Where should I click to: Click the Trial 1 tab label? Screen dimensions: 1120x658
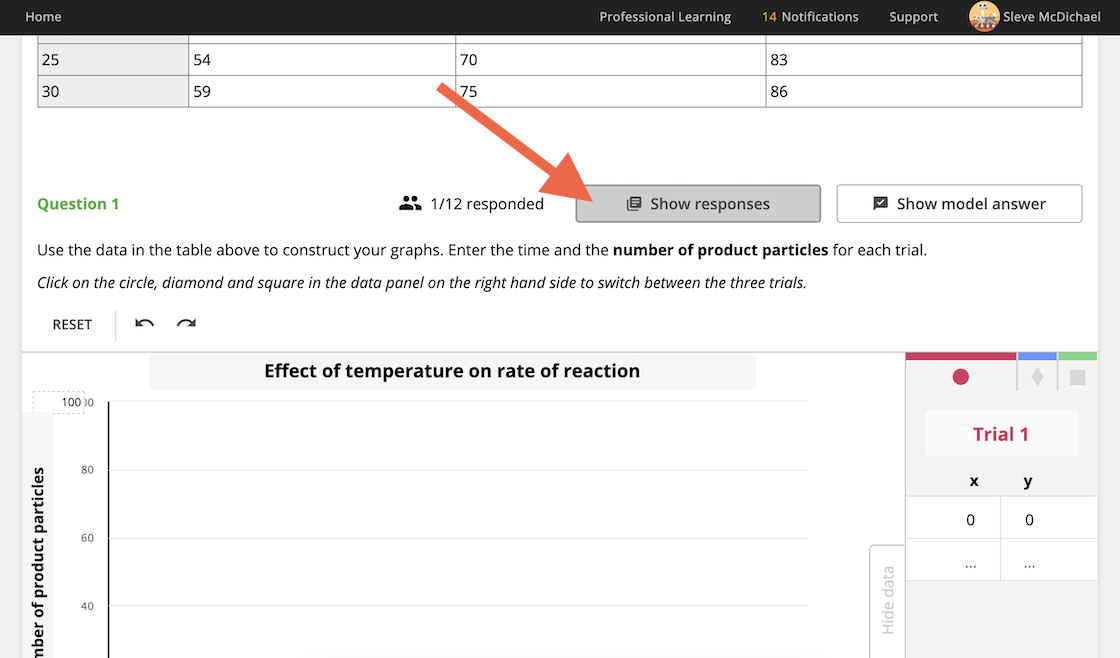pos(1001,433)
